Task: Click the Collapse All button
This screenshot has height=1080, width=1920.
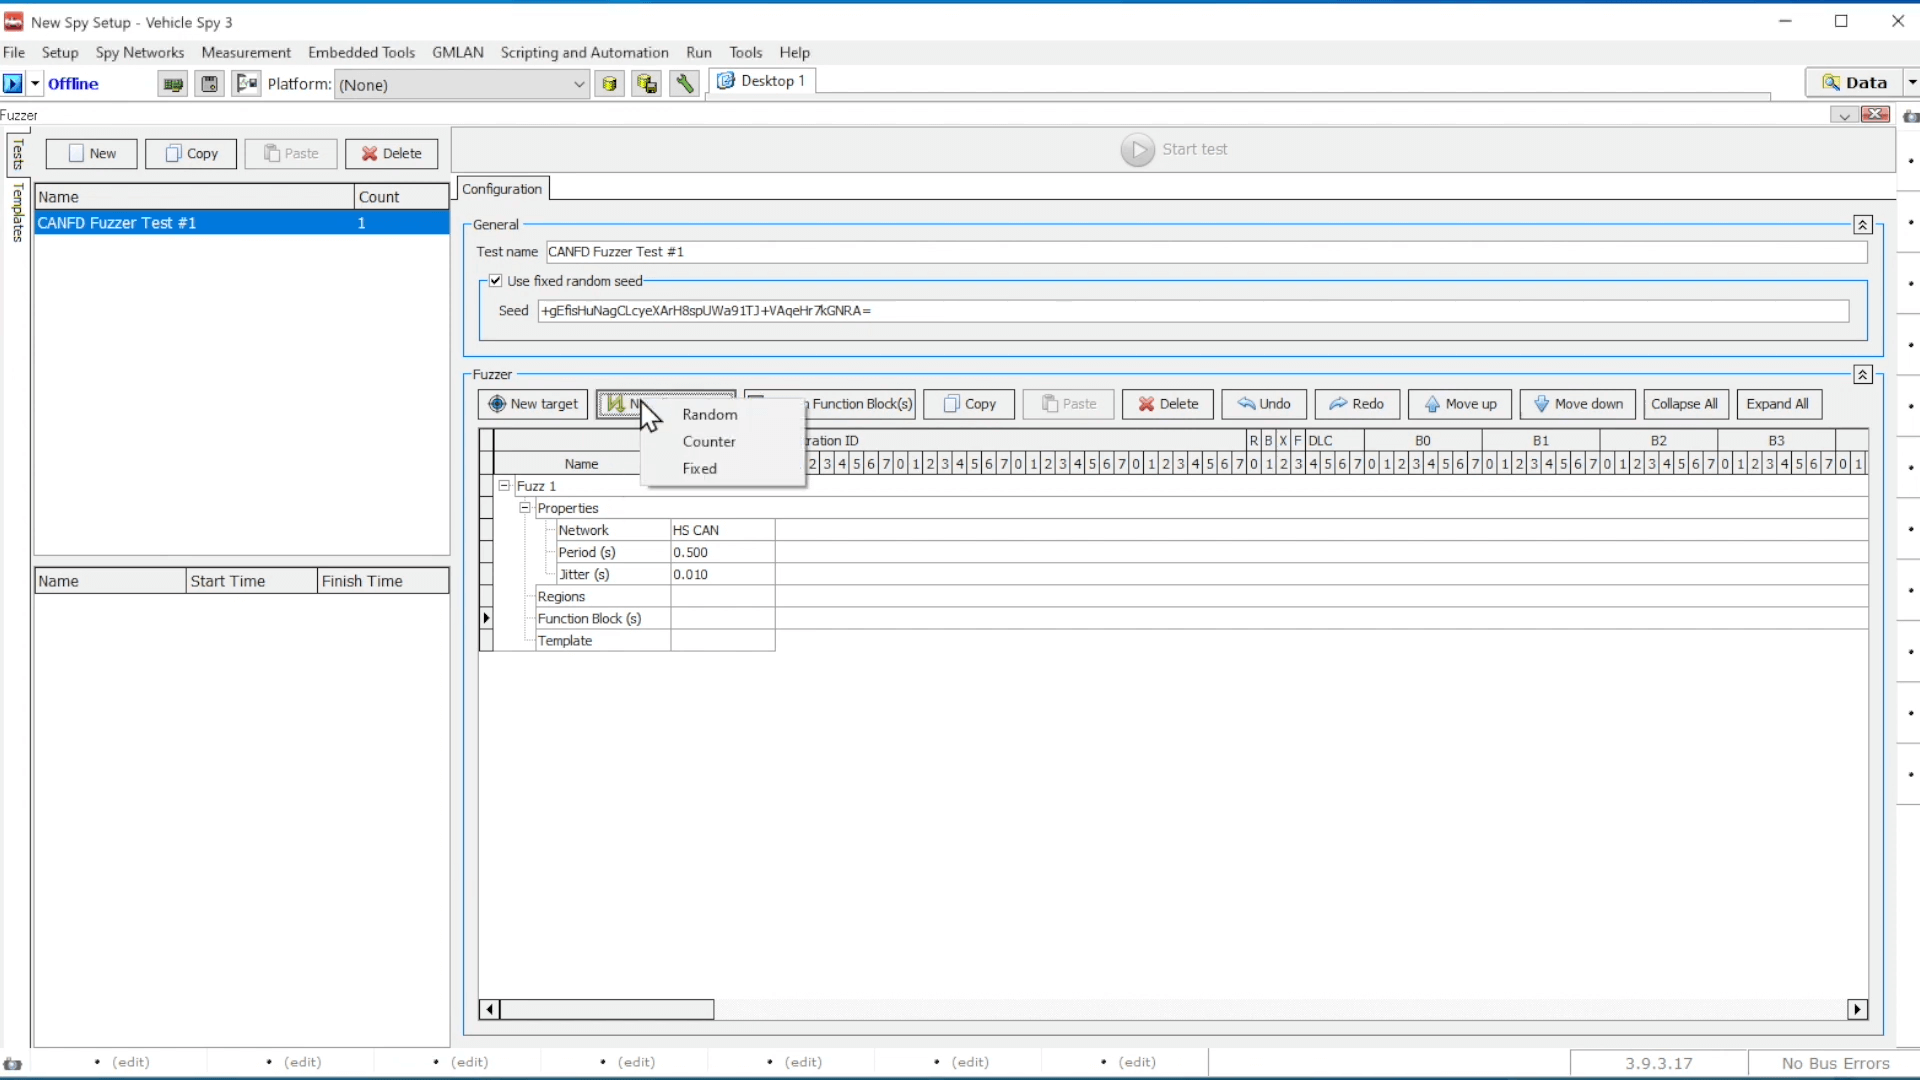Action: pyautogui.click(x=1684, y=404)
